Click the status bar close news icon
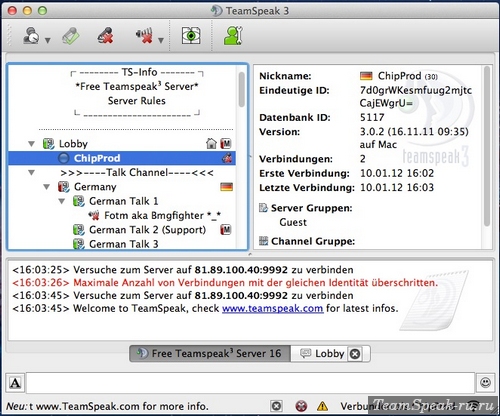 click(x=276, y=406)
